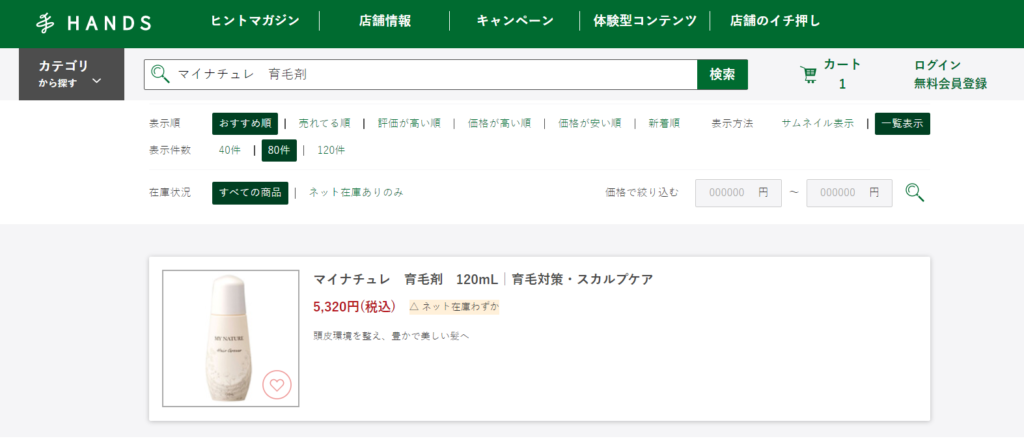1024x445 pixels.
Task: Show 40件 per page
Action: (x=230, y=150)
